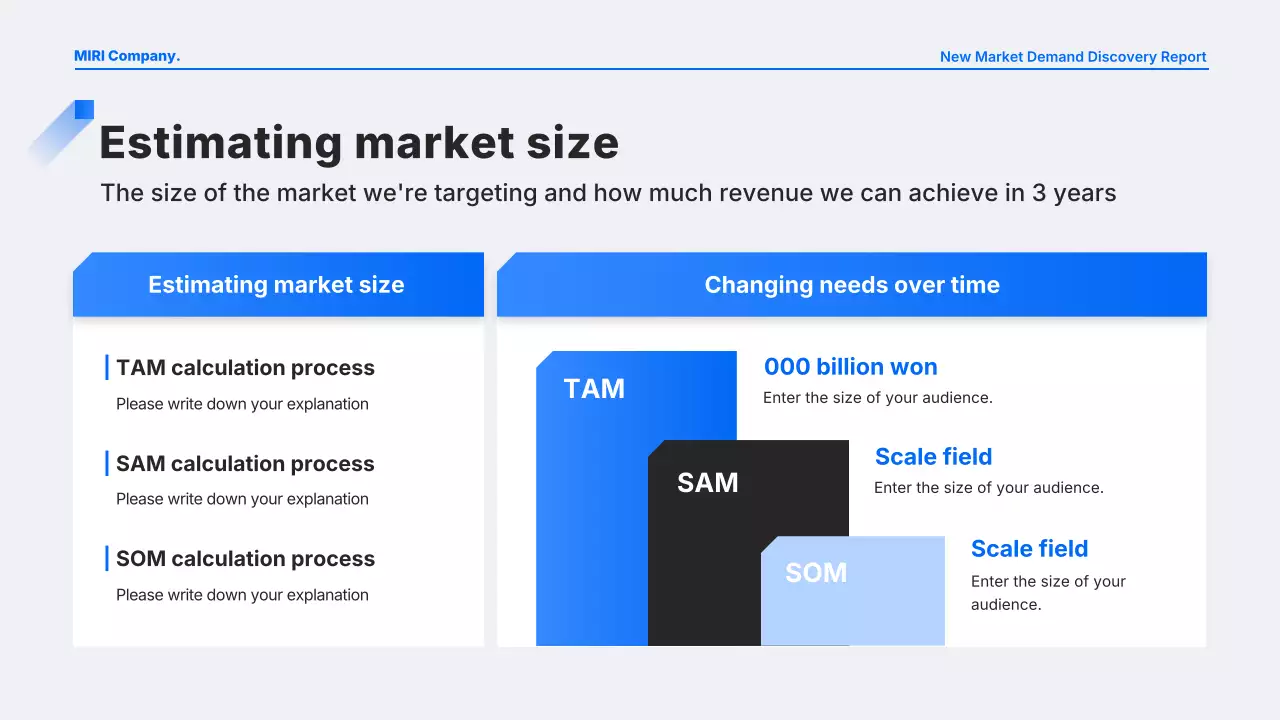Select the left blue Estimating market size header

pos(277,285)
